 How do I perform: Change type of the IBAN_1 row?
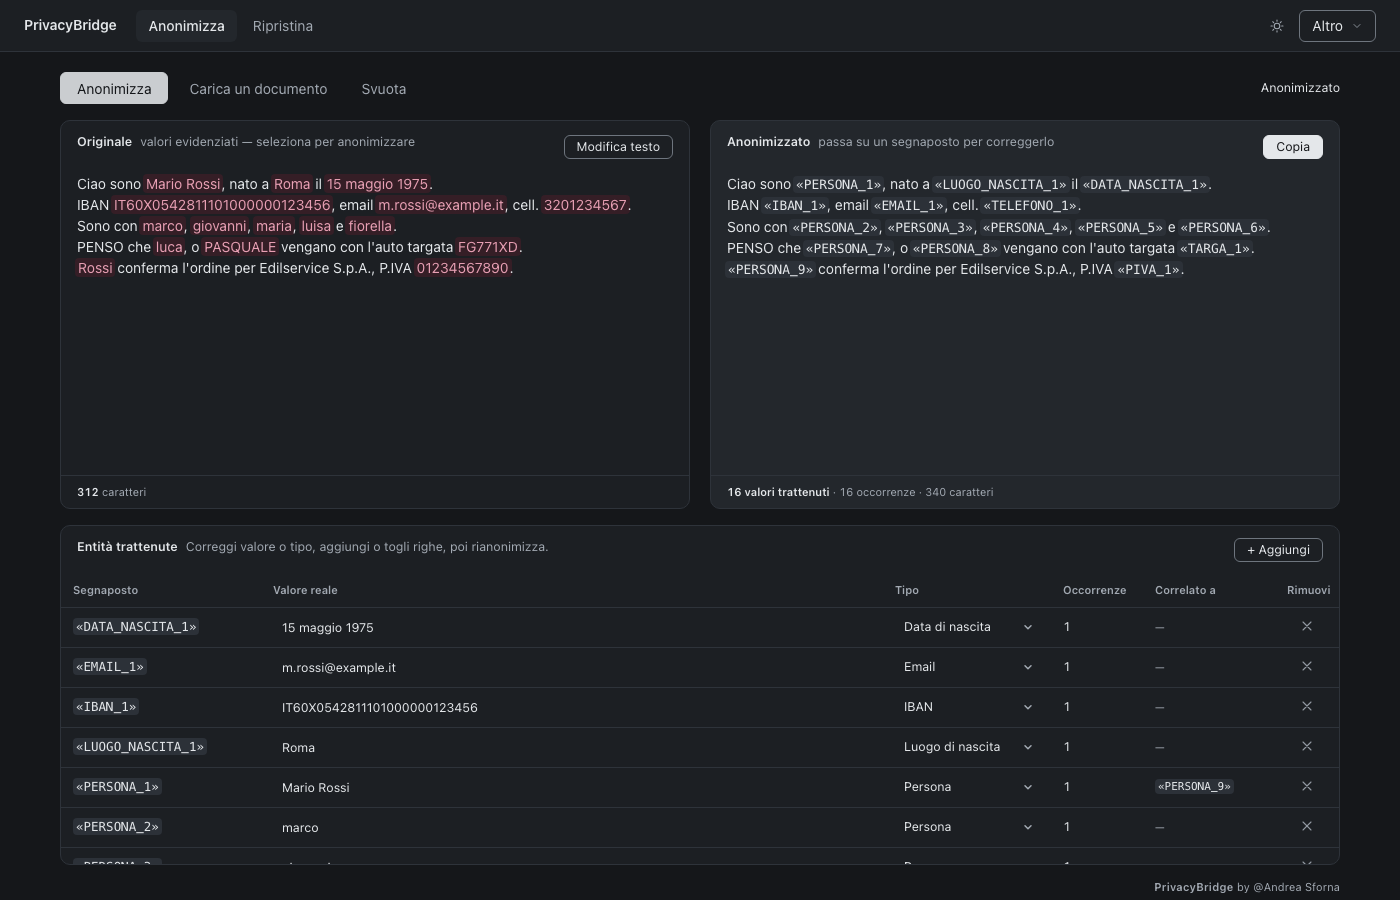pyautogui.click(x=967, y=707)
